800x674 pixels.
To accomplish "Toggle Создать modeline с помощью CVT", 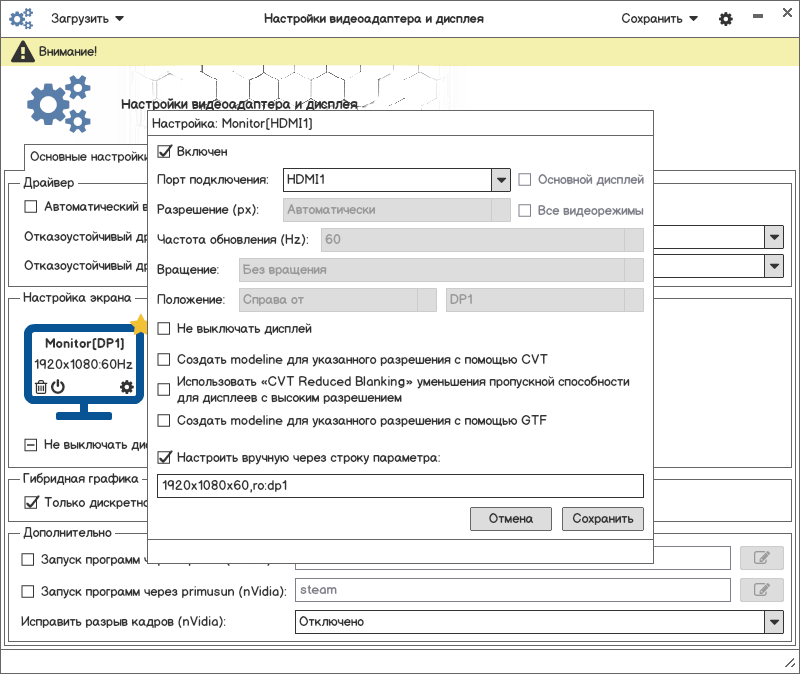I will click(164, 360).
